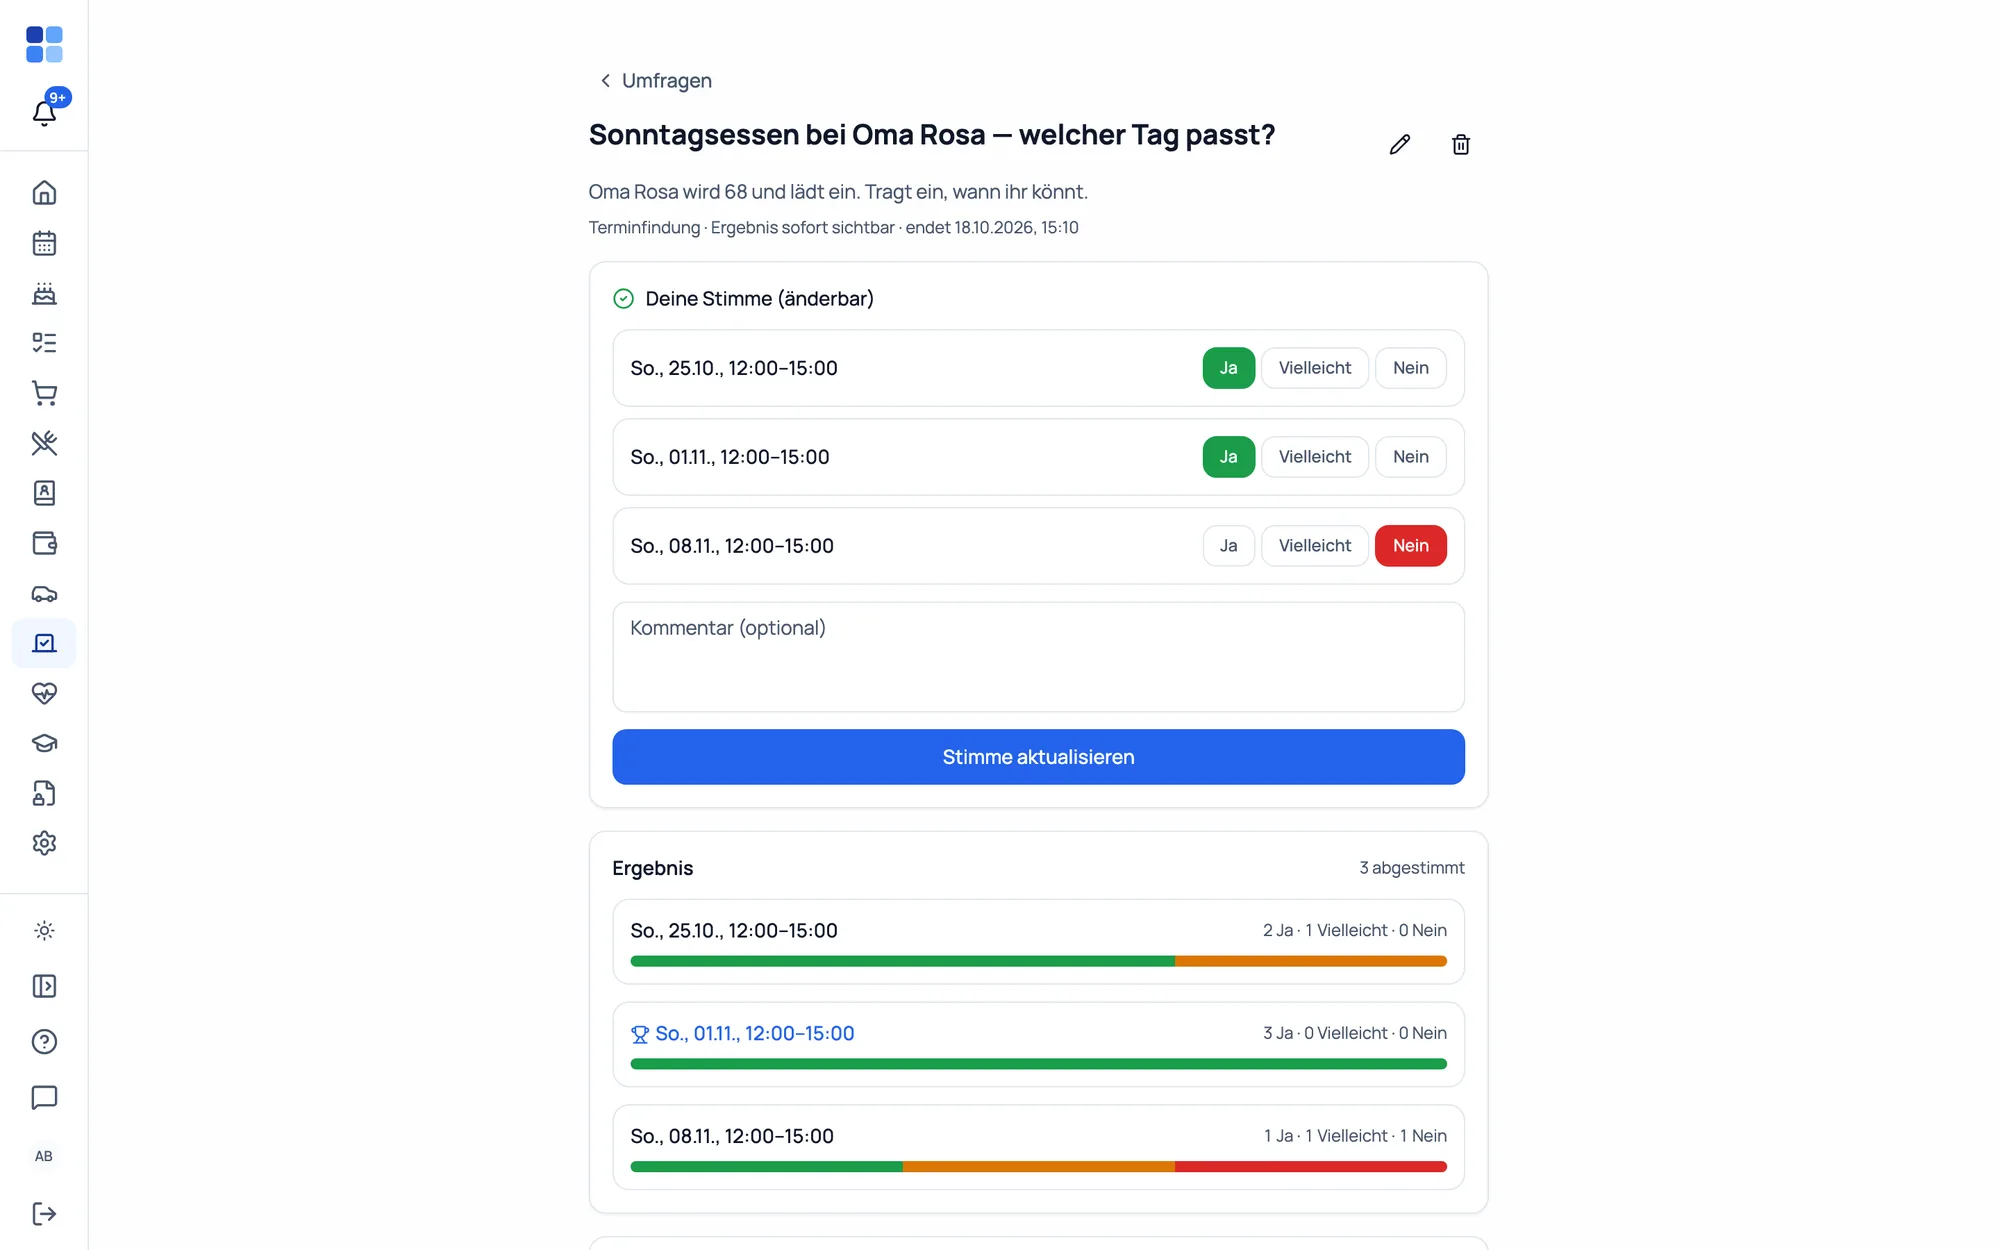The image size is (2000, 1250).
Task: Delete the poll with trash icon
Action: (x=1461, y=145)
